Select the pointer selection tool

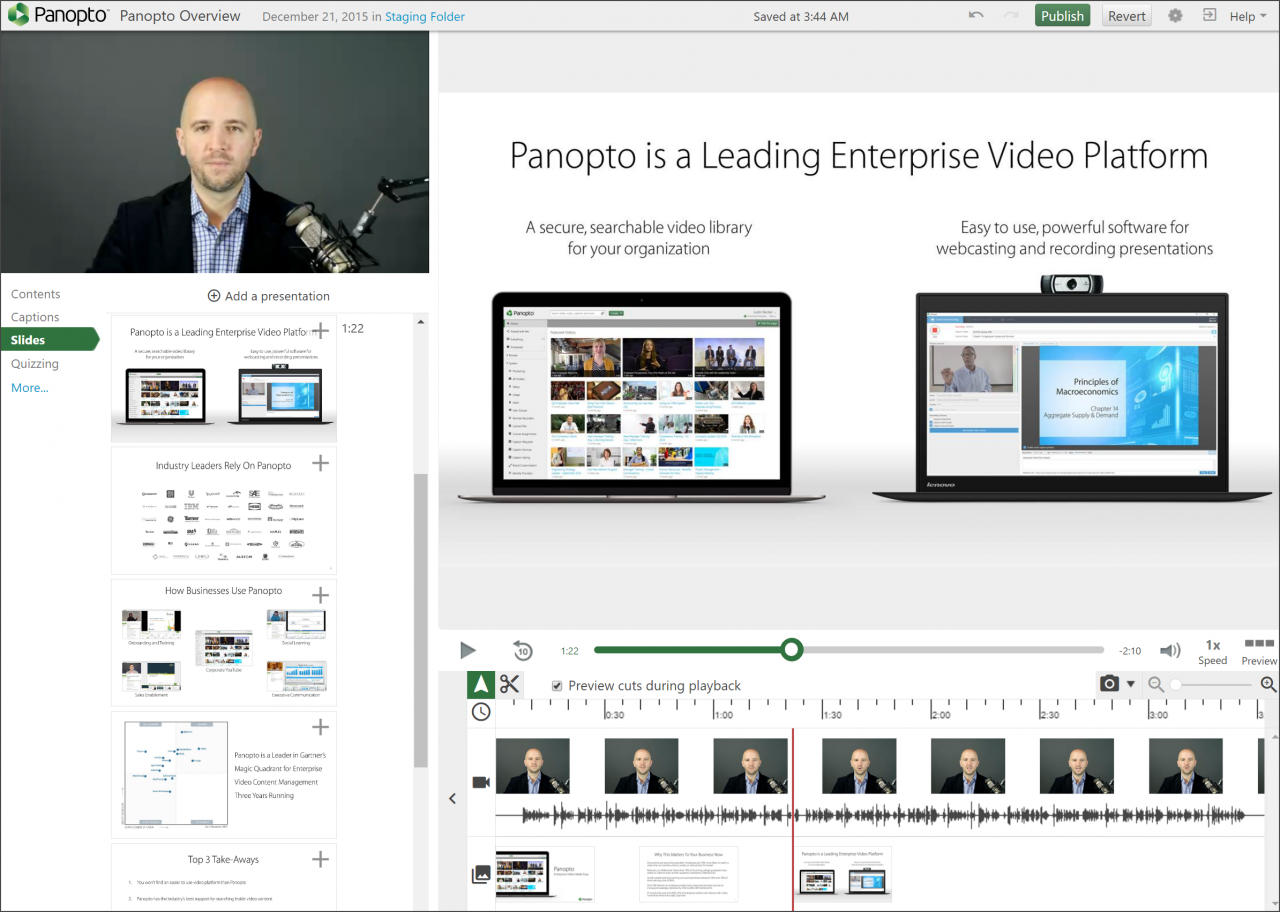point(481,685)
